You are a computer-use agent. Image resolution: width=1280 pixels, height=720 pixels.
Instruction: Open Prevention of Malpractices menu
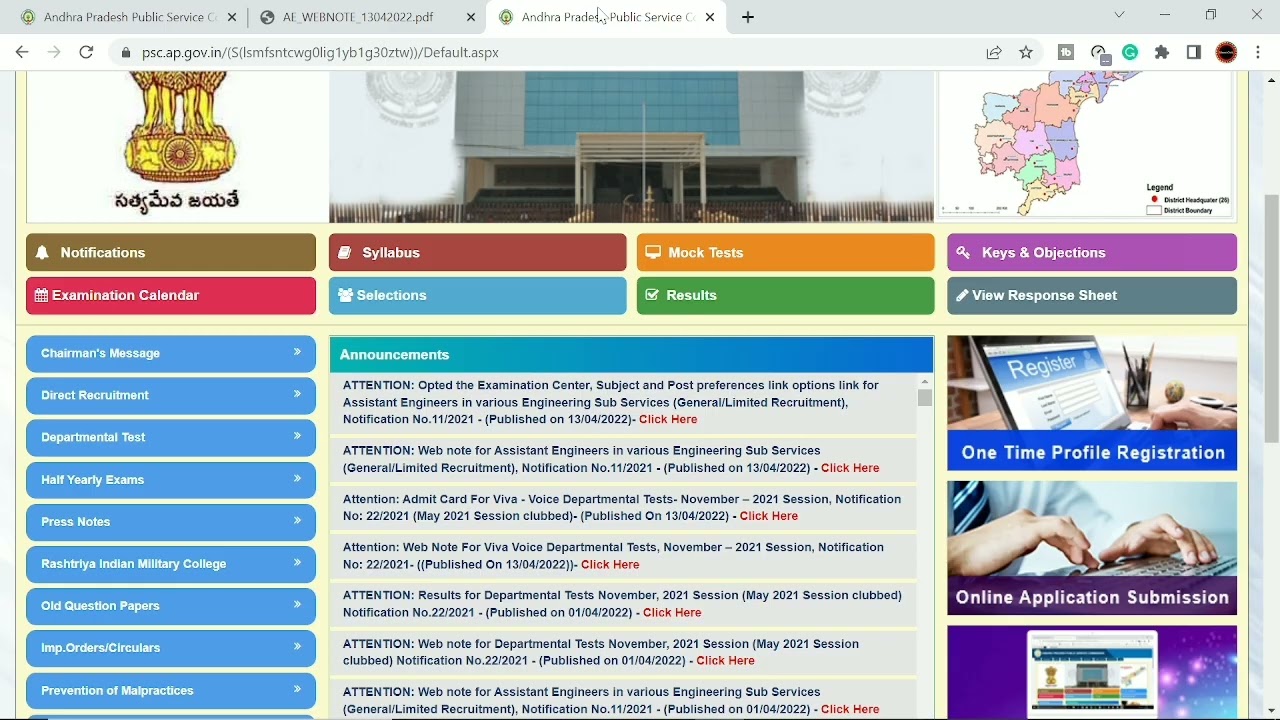coord(171,691)
